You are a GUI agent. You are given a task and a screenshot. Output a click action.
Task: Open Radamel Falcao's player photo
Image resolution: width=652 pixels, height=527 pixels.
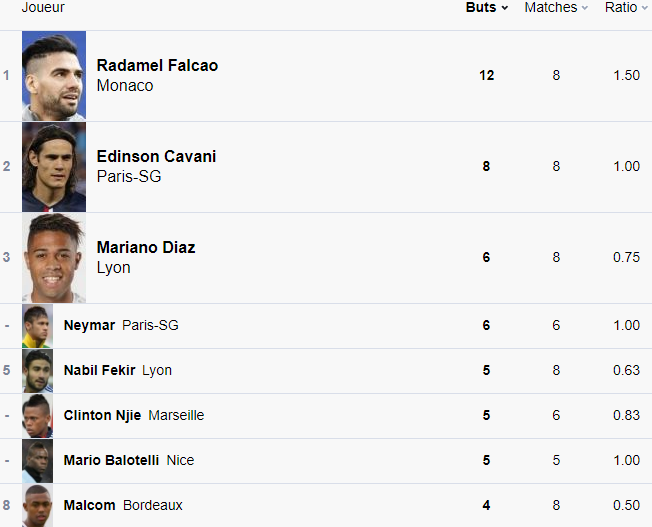coord(54,76)
